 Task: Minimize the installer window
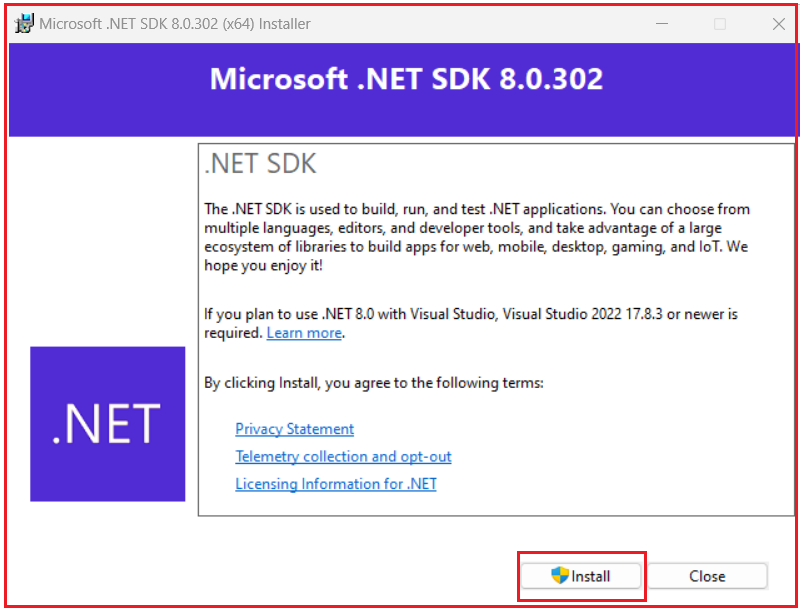point(662,23)
